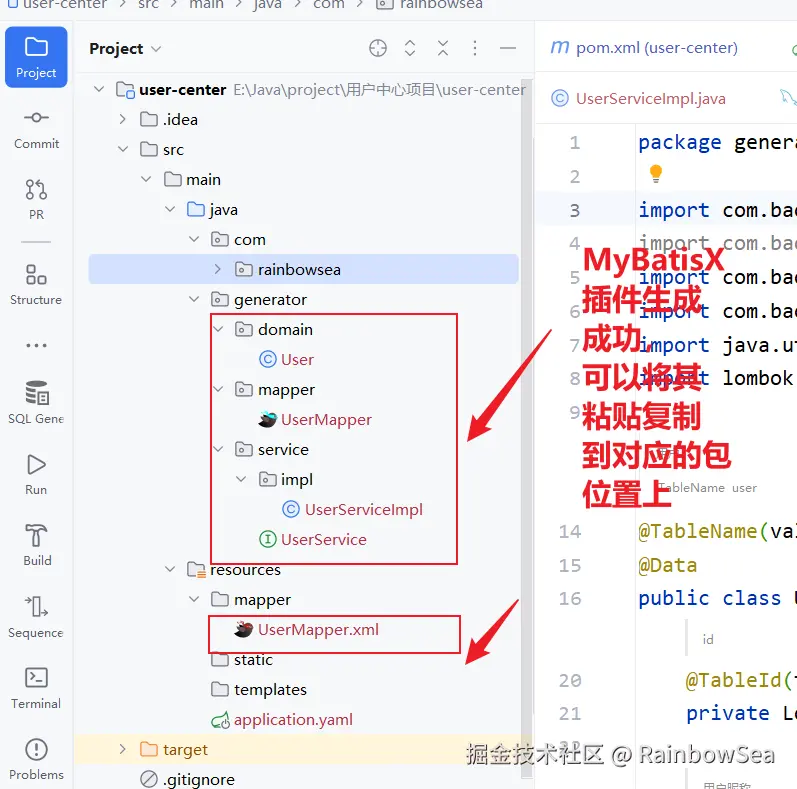Click the intention lightbulb on line 2

656,173
